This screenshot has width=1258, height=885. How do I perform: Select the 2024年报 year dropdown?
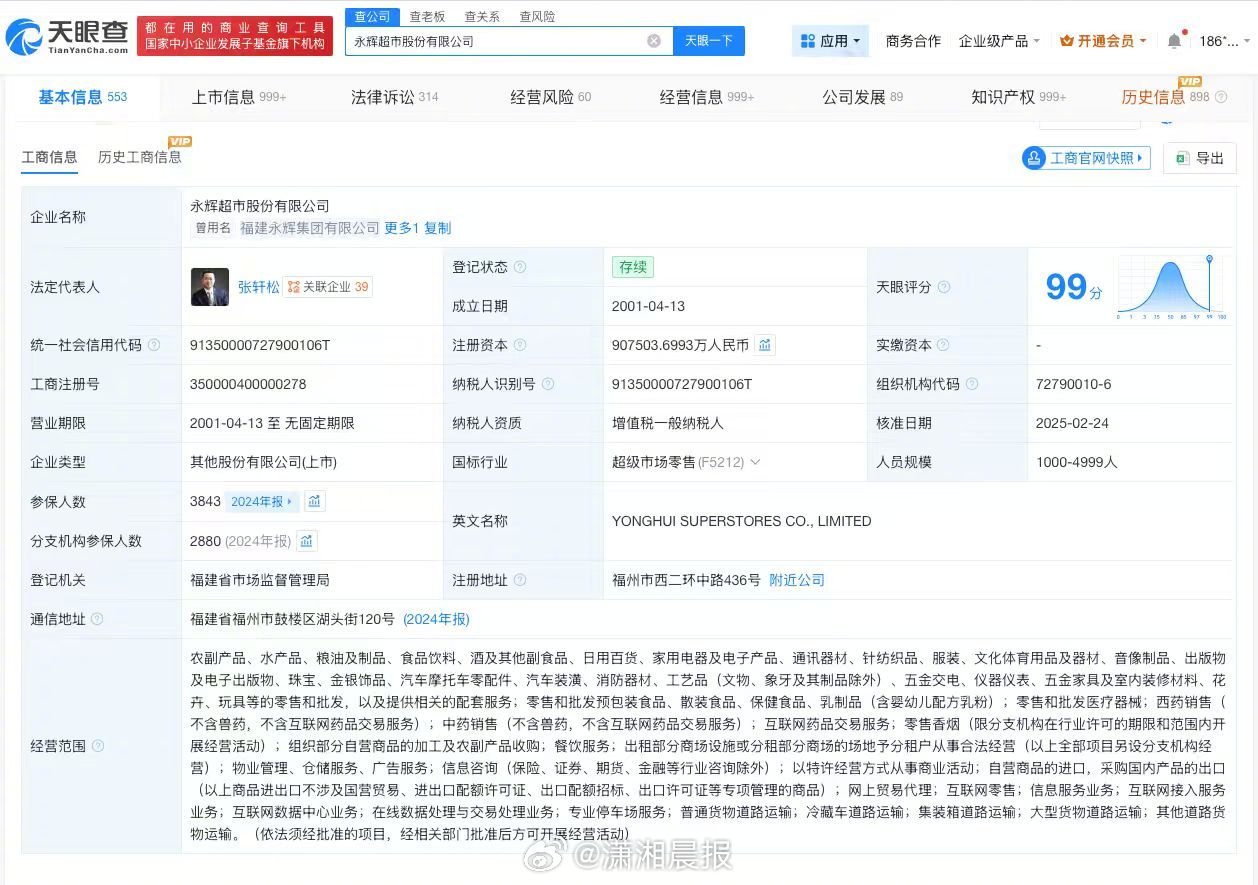pos(262,502)
